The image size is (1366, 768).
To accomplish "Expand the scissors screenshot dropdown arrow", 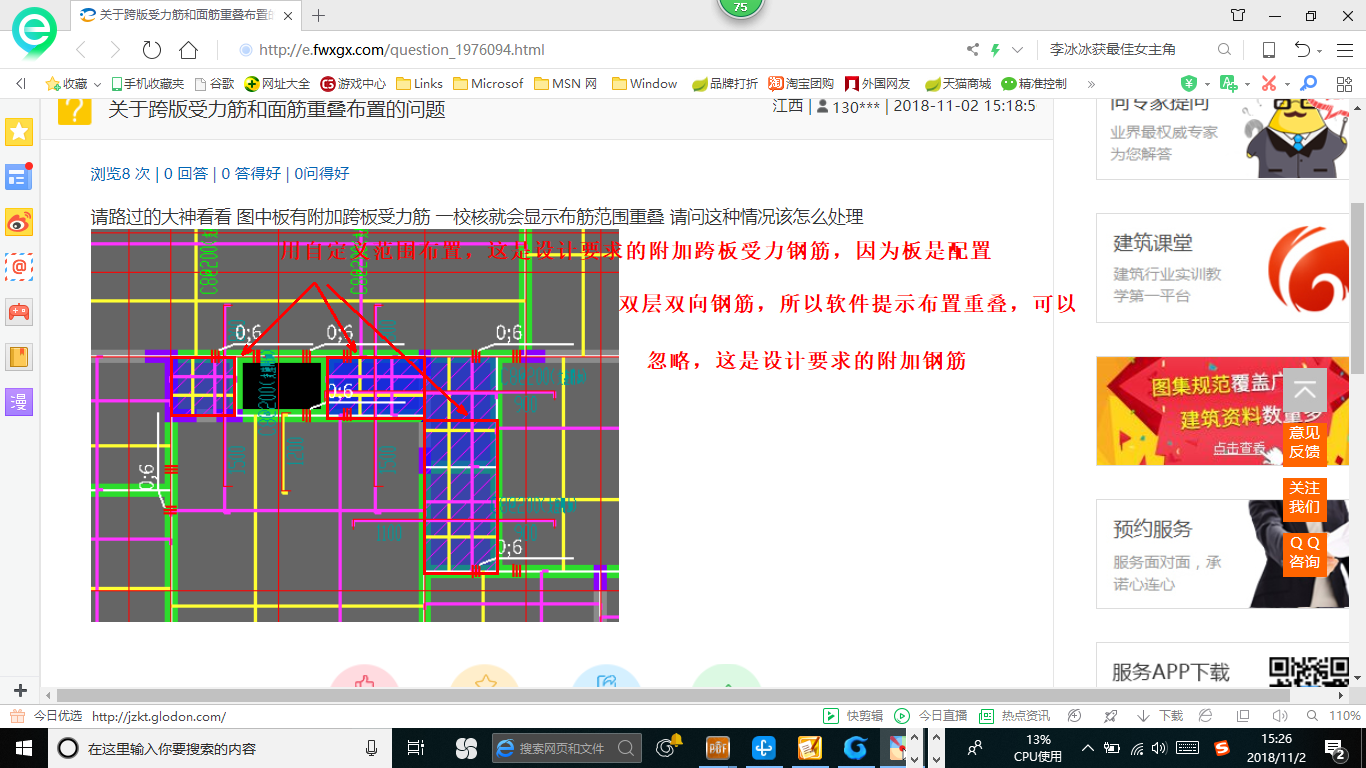I will [1287, 85].
